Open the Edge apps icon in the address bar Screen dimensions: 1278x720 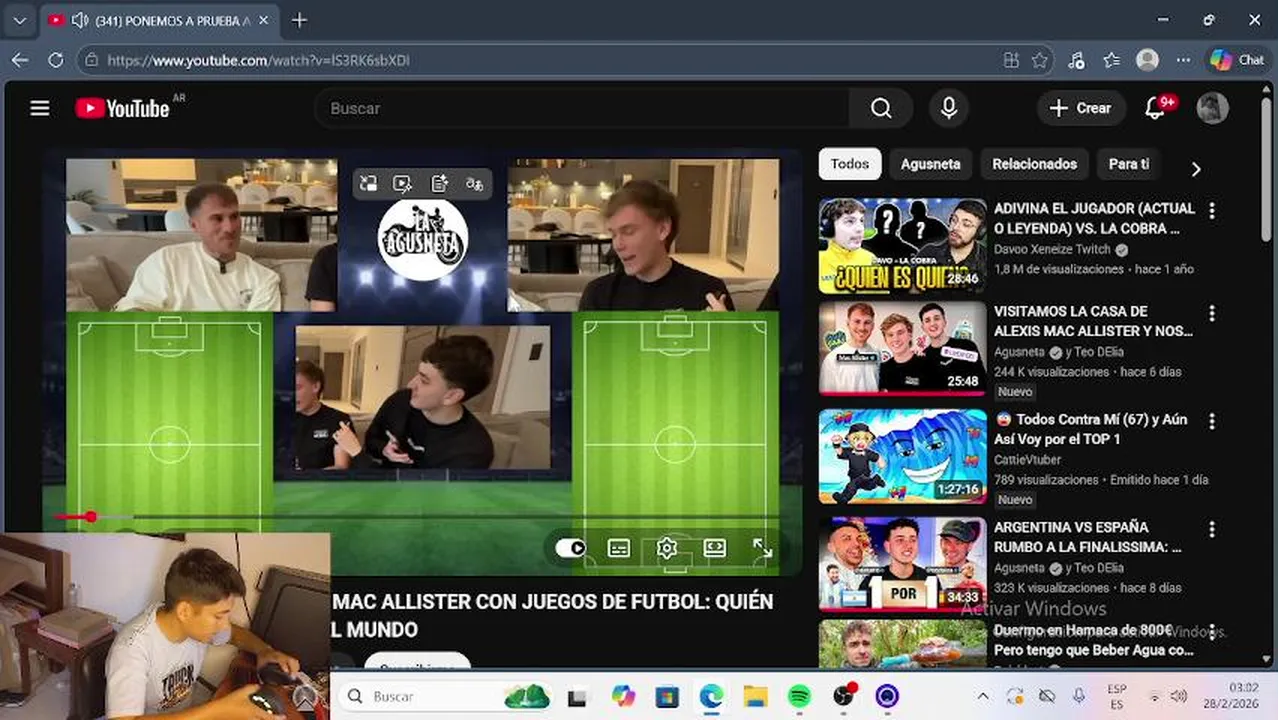coord(1011,60)
